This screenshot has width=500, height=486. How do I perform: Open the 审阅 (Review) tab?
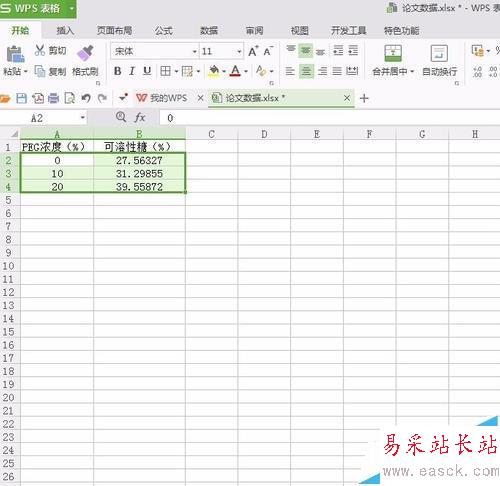[254, 31]
